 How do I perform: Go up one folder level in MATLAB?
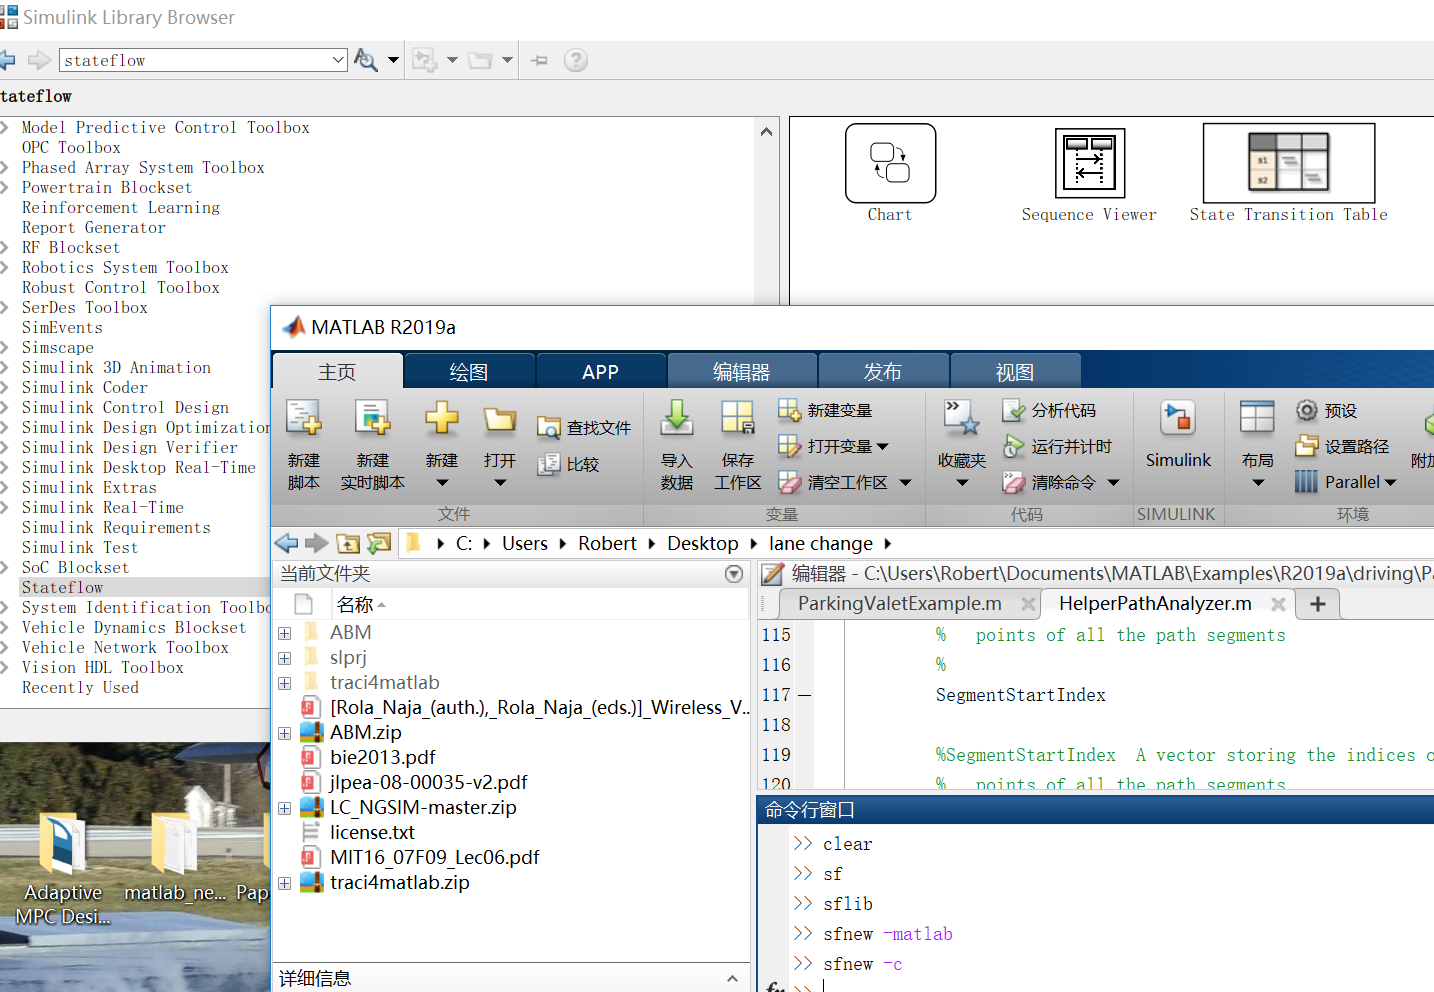(348, 543)
